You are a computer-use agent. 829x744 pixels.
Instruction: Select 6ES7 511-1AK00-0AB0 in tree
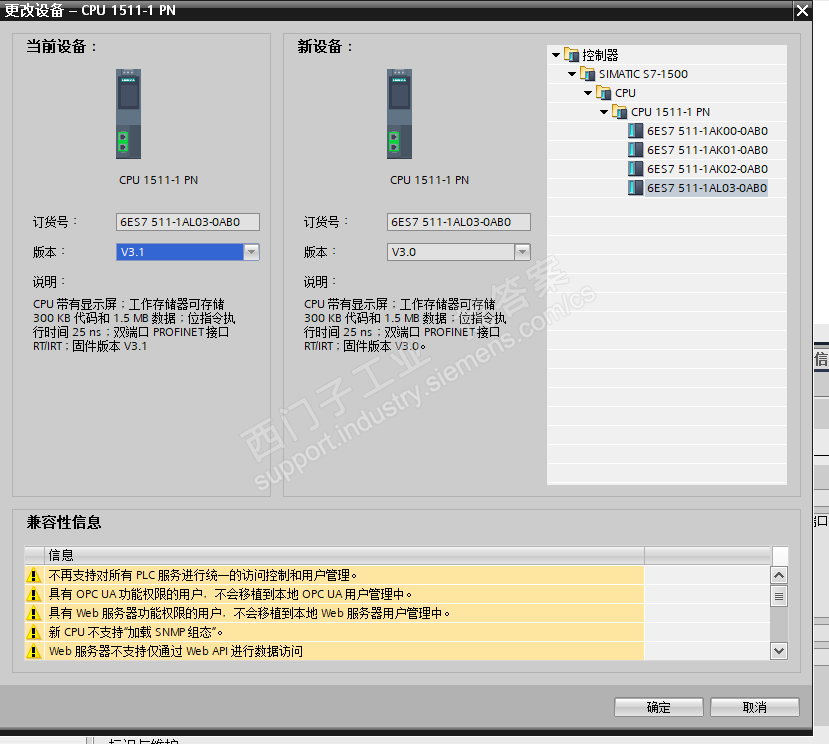click(x=707, y=131)
